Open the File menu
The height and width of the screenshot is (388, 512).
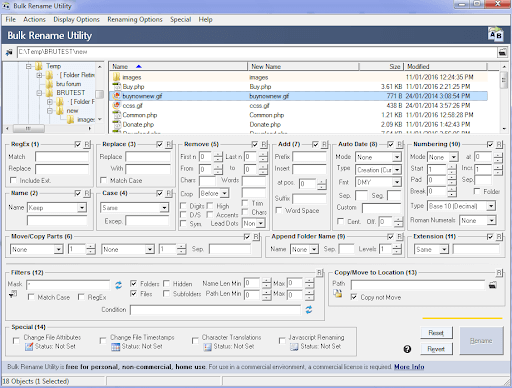tap(11, 19)
